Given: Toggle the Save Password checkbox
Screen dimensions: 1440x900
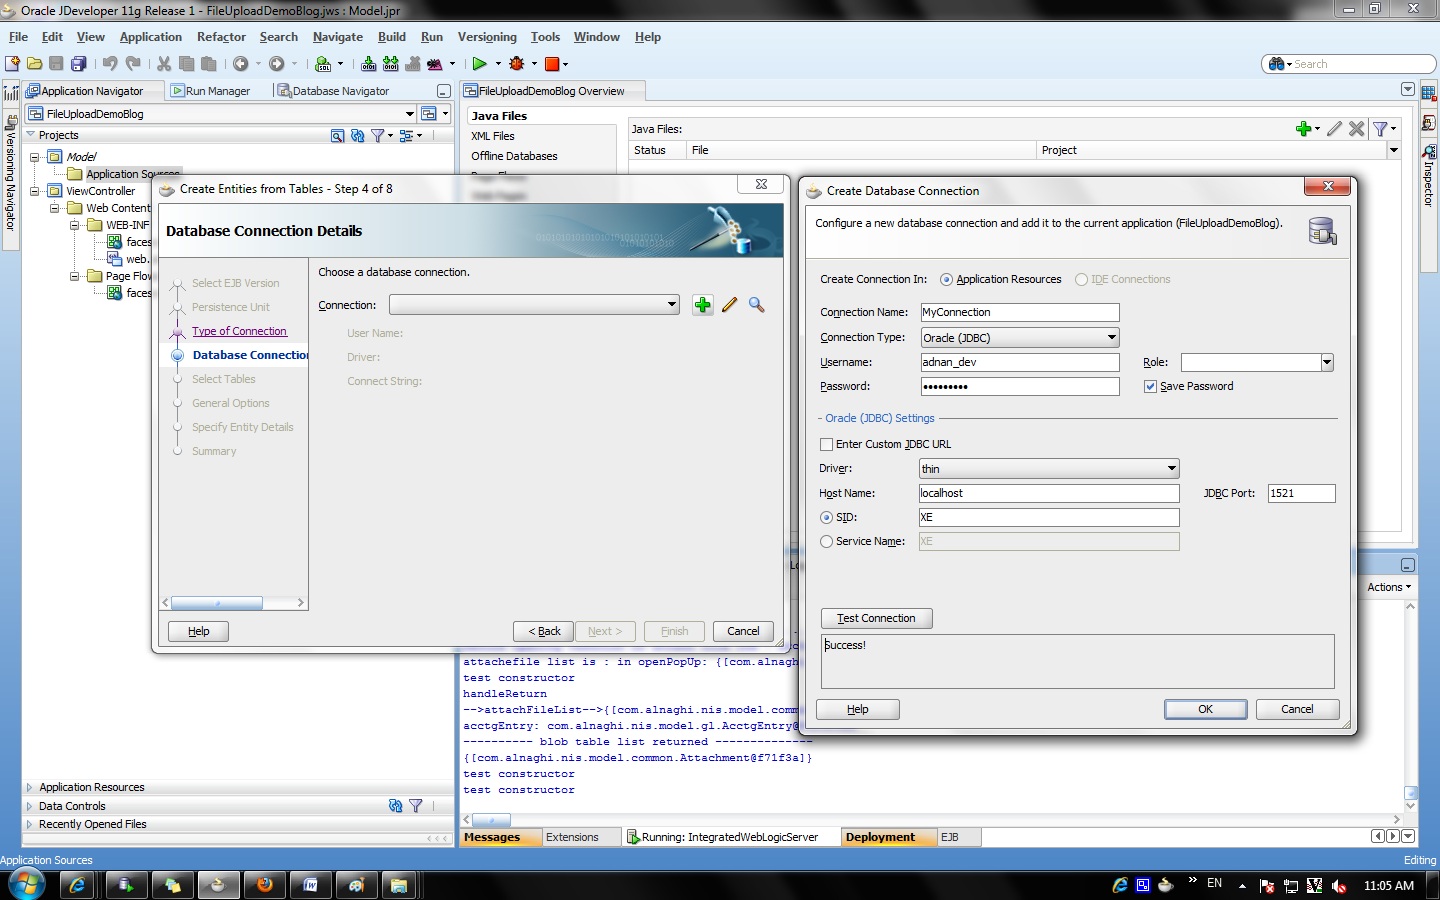Looking at the screenshot, I should tap(1150, 387).
